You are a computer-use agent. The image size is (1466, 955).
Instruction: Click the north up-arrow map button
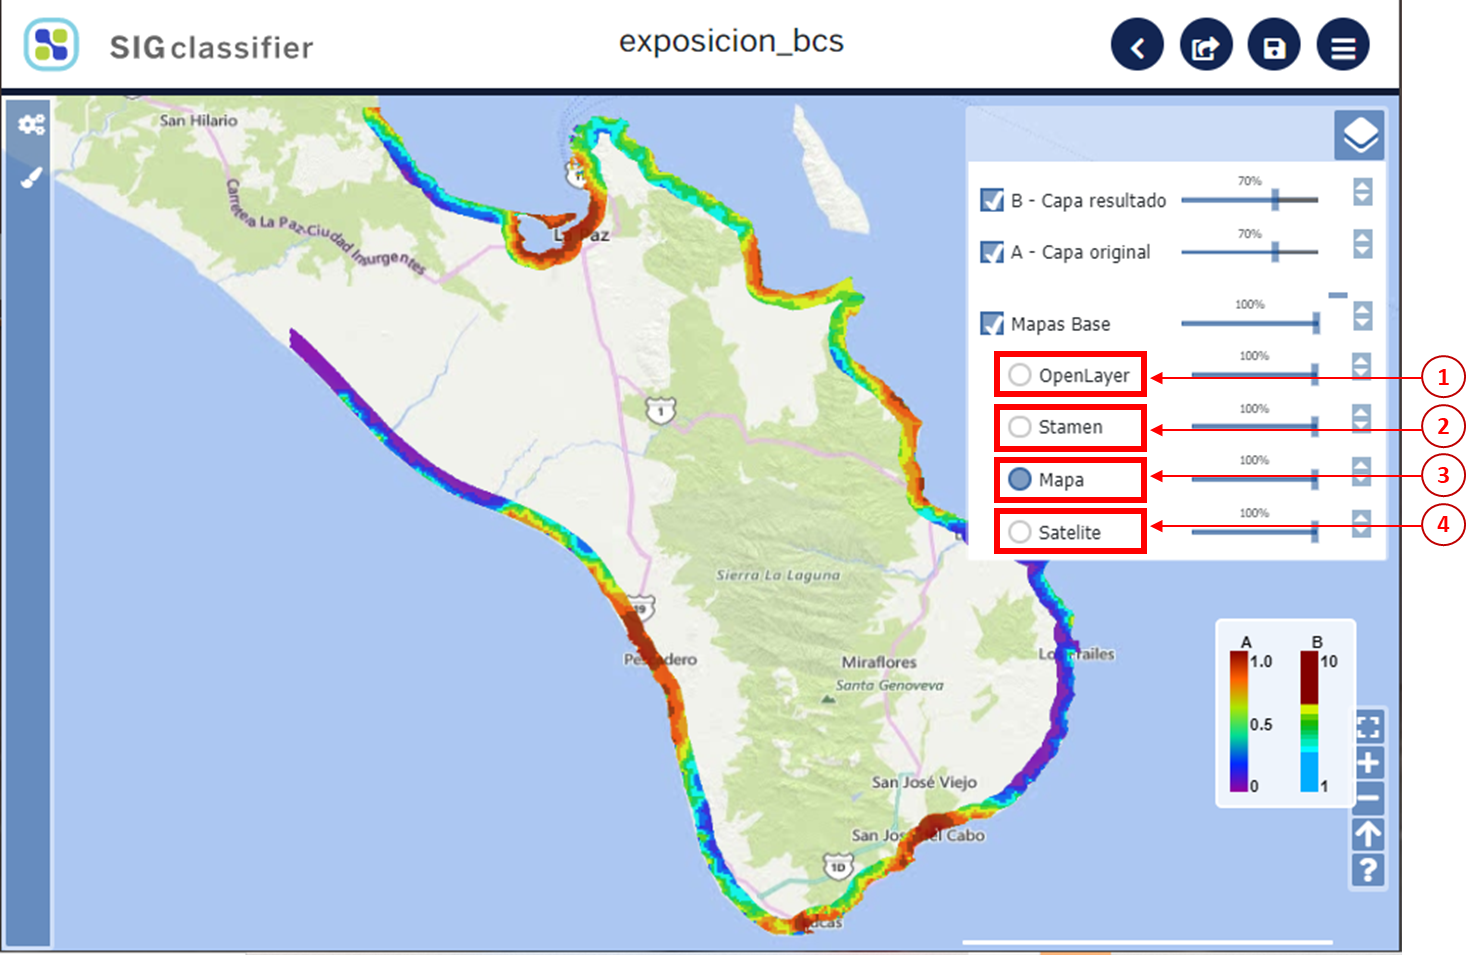coord(1368,834)
